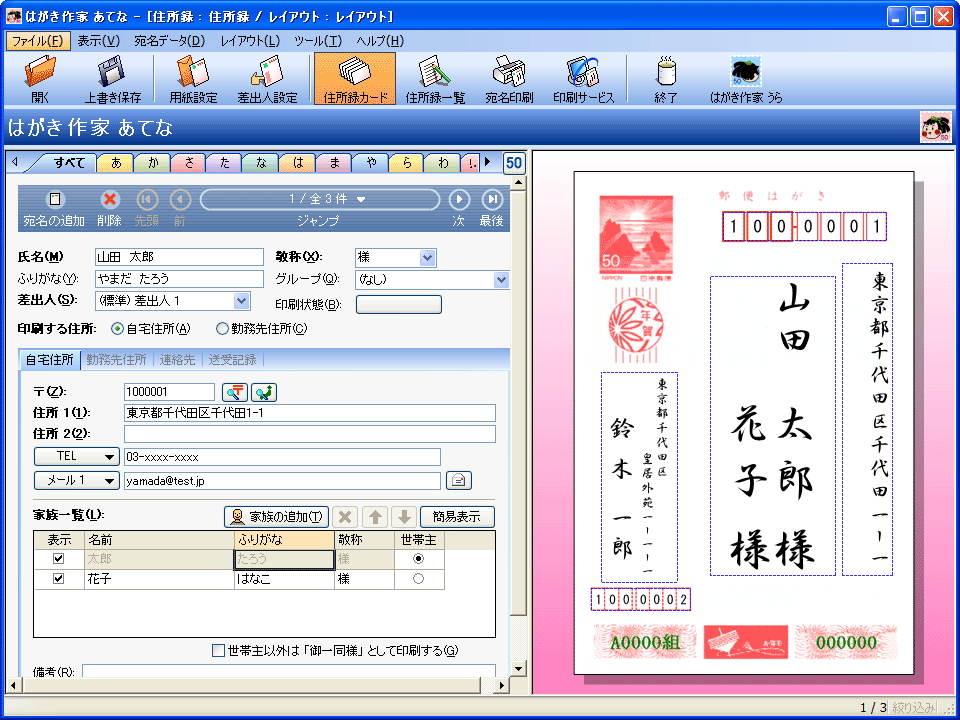Select 勤務先住所 radio for printing address
The width and height of the screenshot is (960, 720).
[x=222, y=329]
